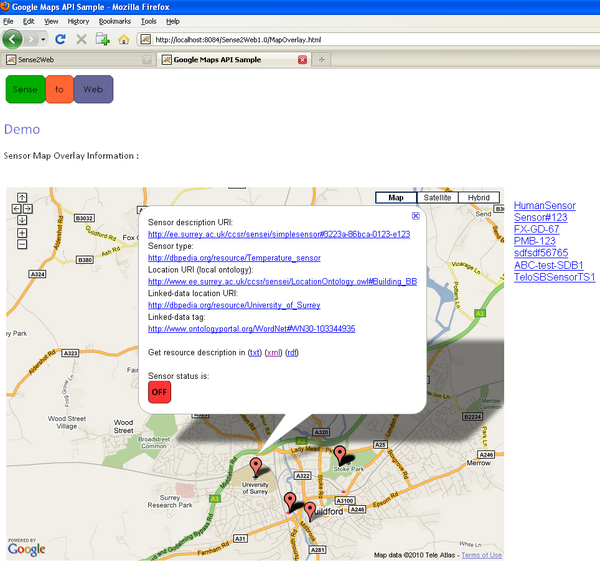Viewport: 600px width, 573px height.
Task: Click the HumanSensor link
Action: coord(545,206)
